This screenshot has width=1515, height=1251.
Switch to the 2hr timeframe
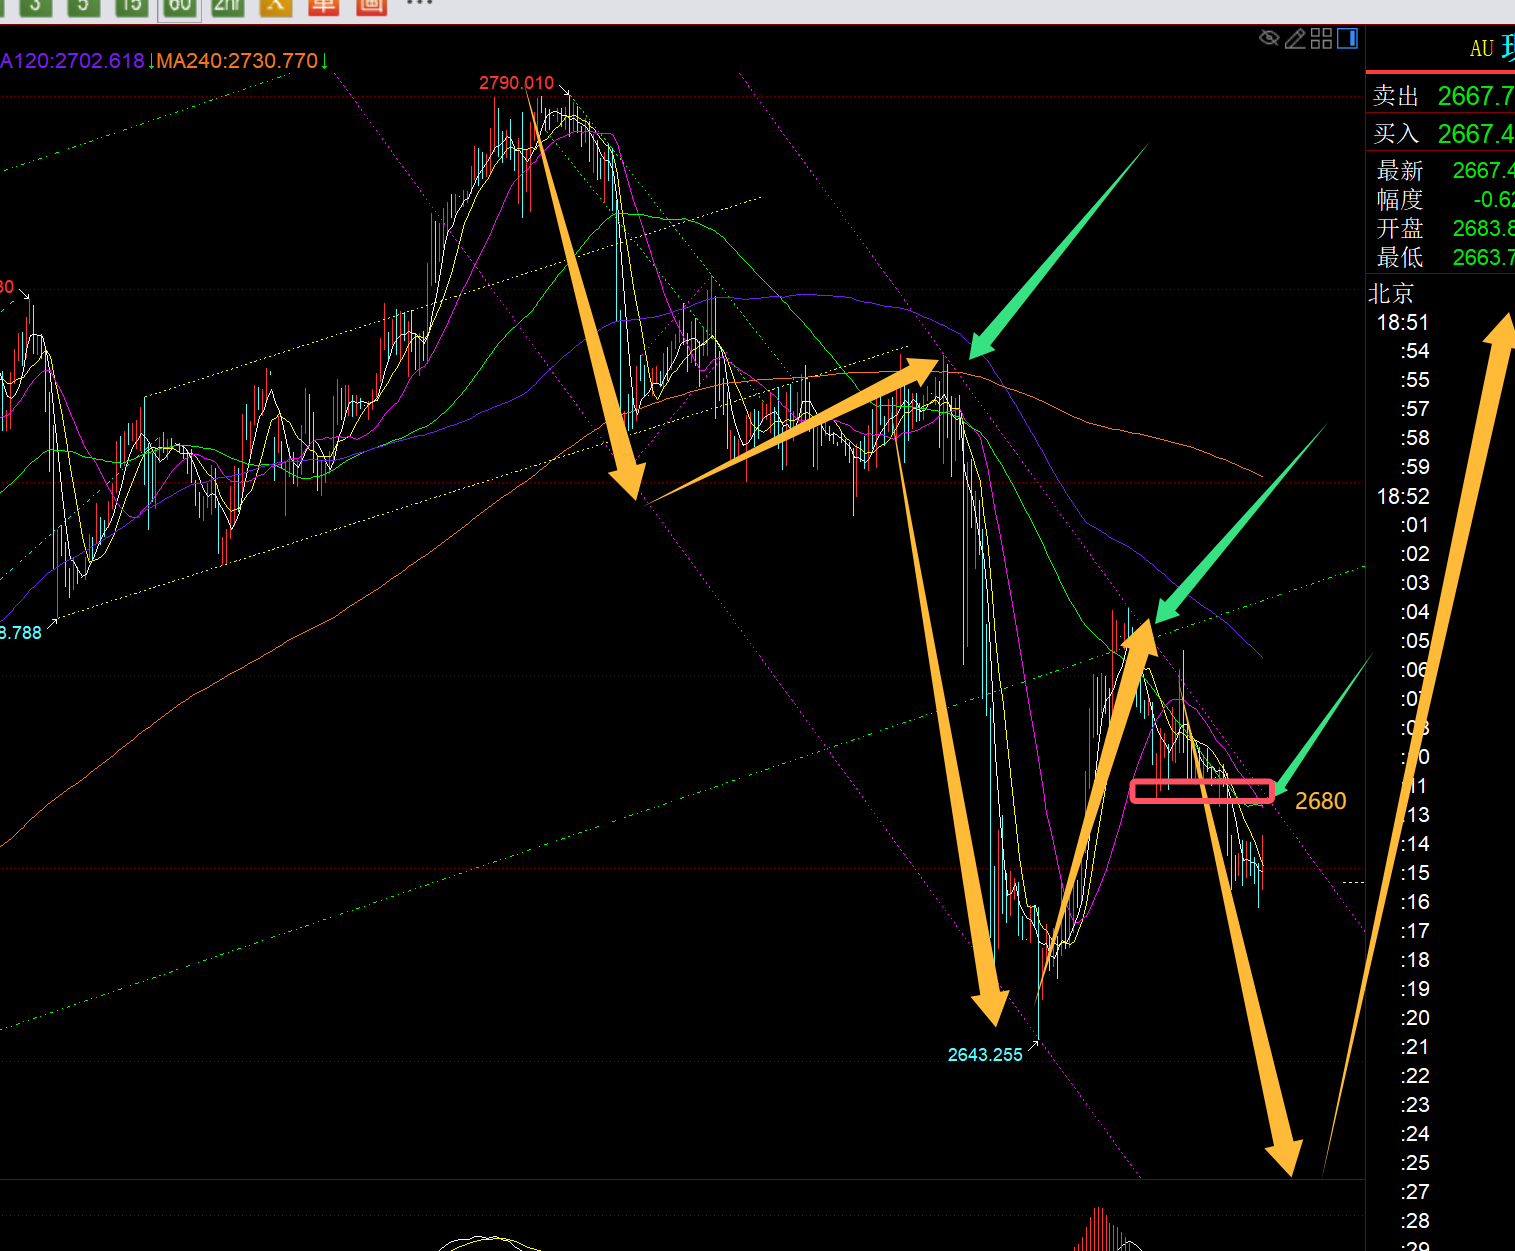coord(228,6)
